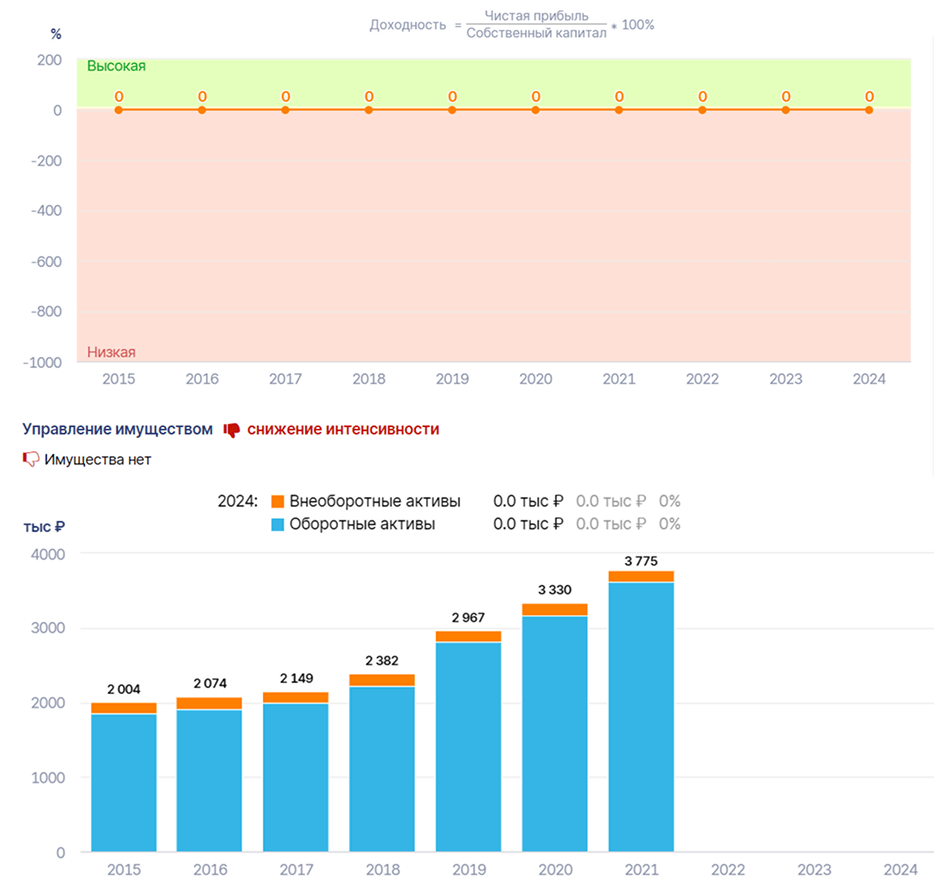Select the 2018 data point on profitability line
934x896 pixels.
tap(369, 110)
